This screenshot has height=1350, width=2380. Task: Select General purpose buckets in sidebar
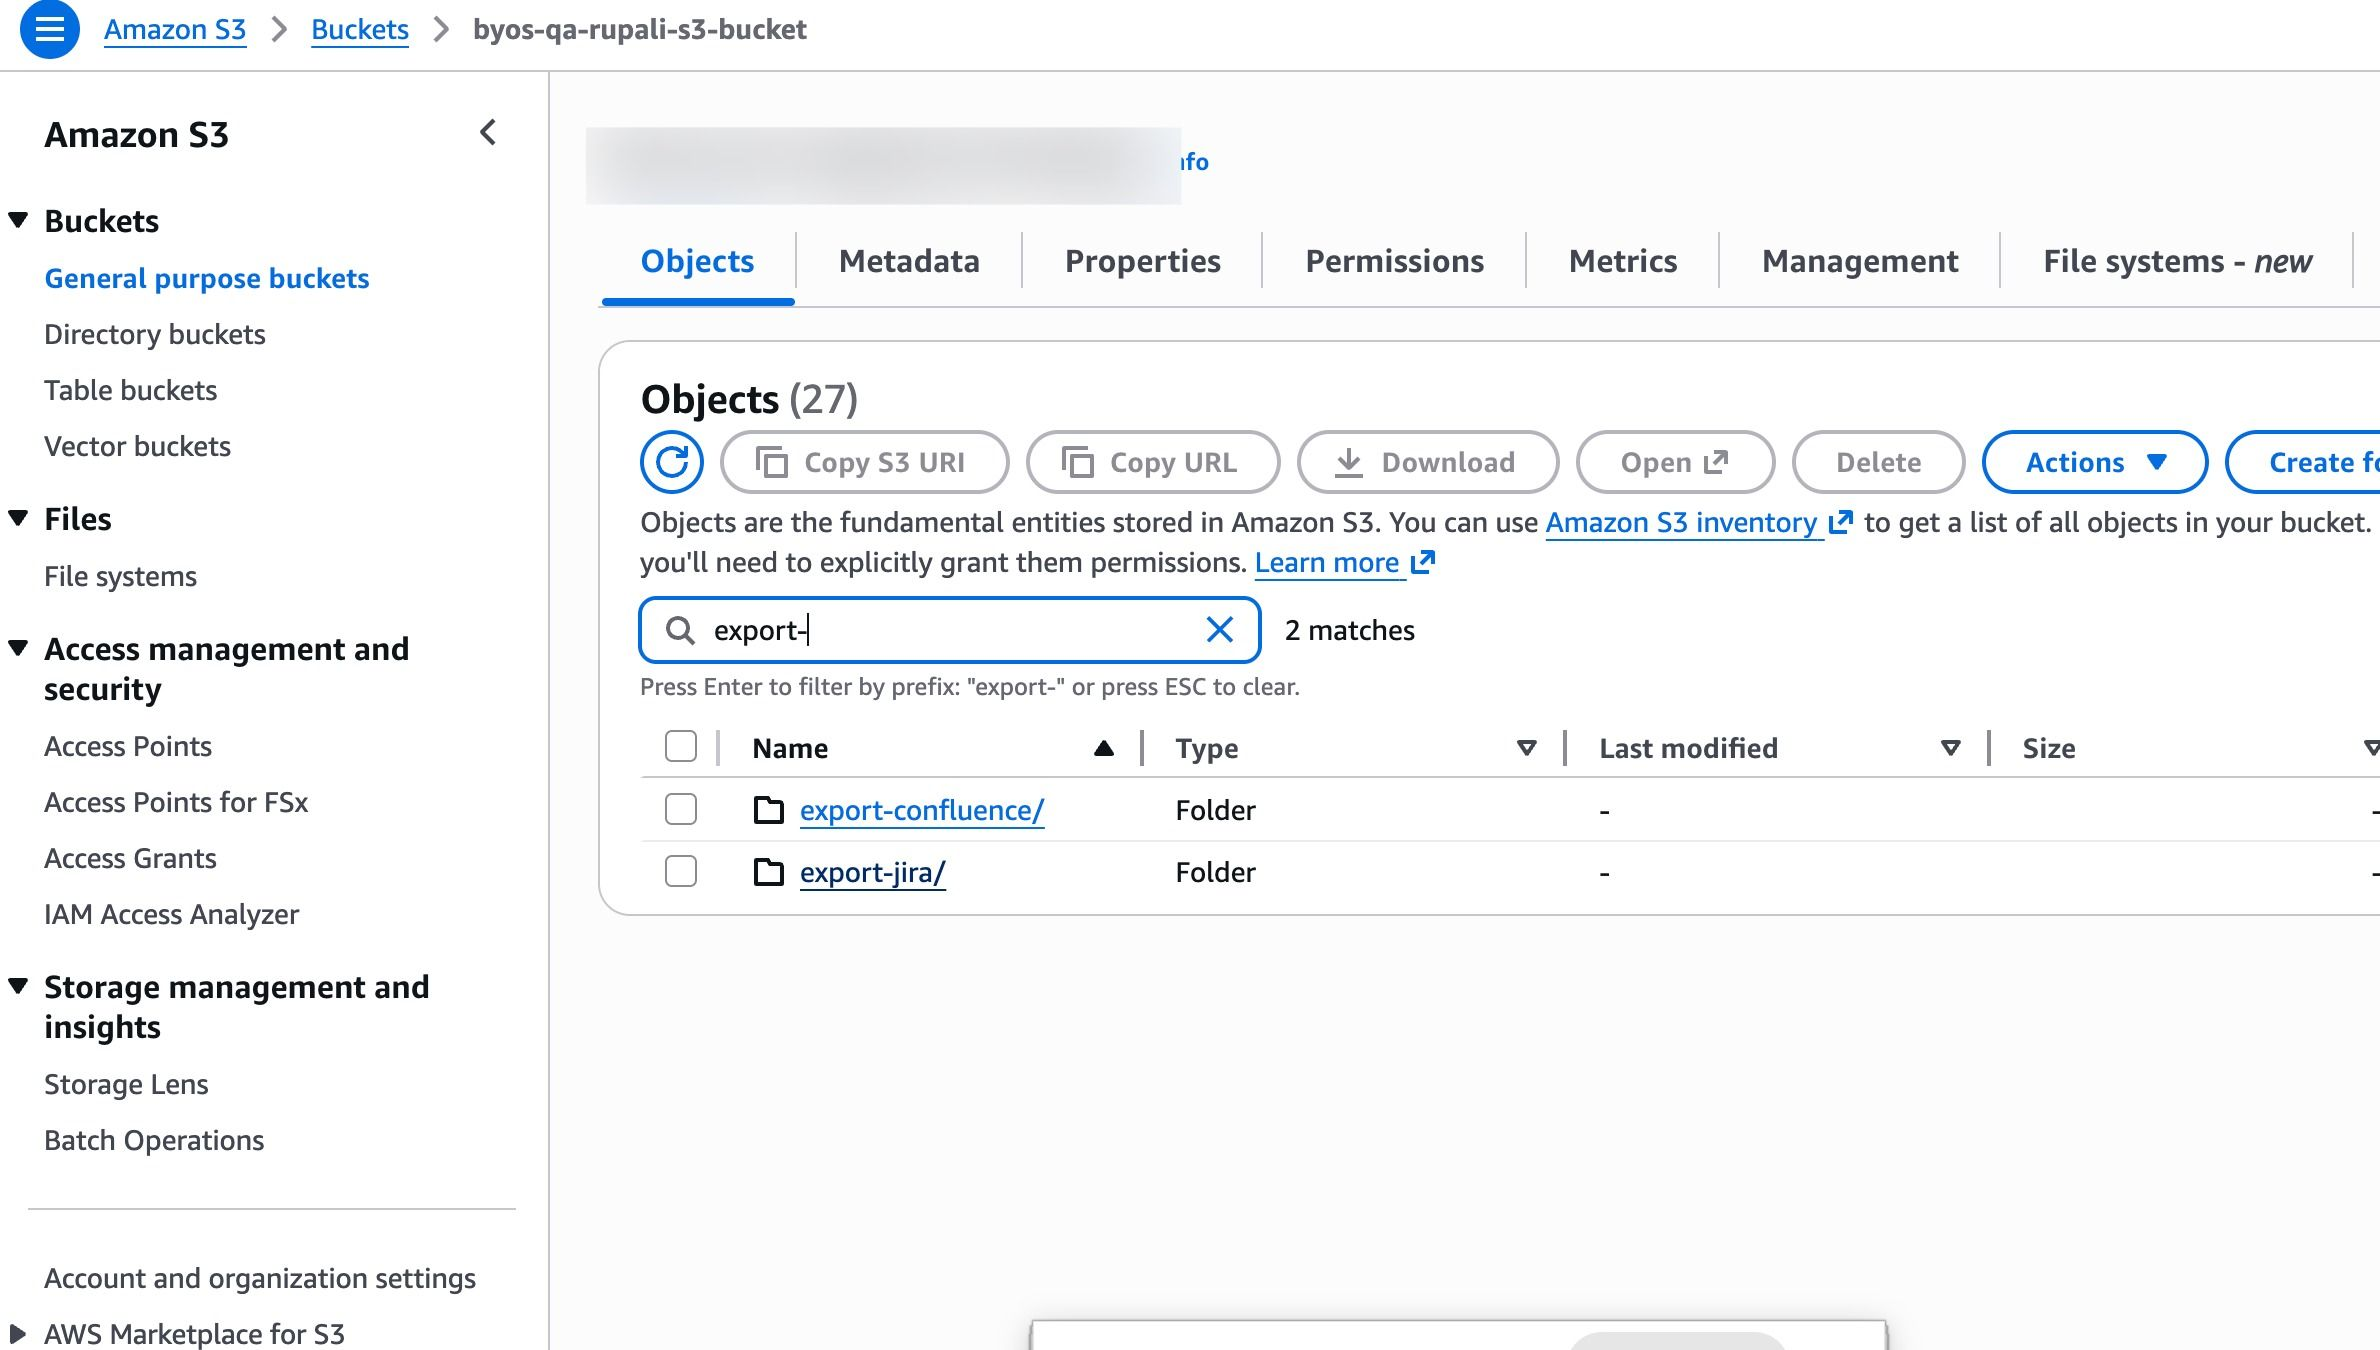point(207,278)
